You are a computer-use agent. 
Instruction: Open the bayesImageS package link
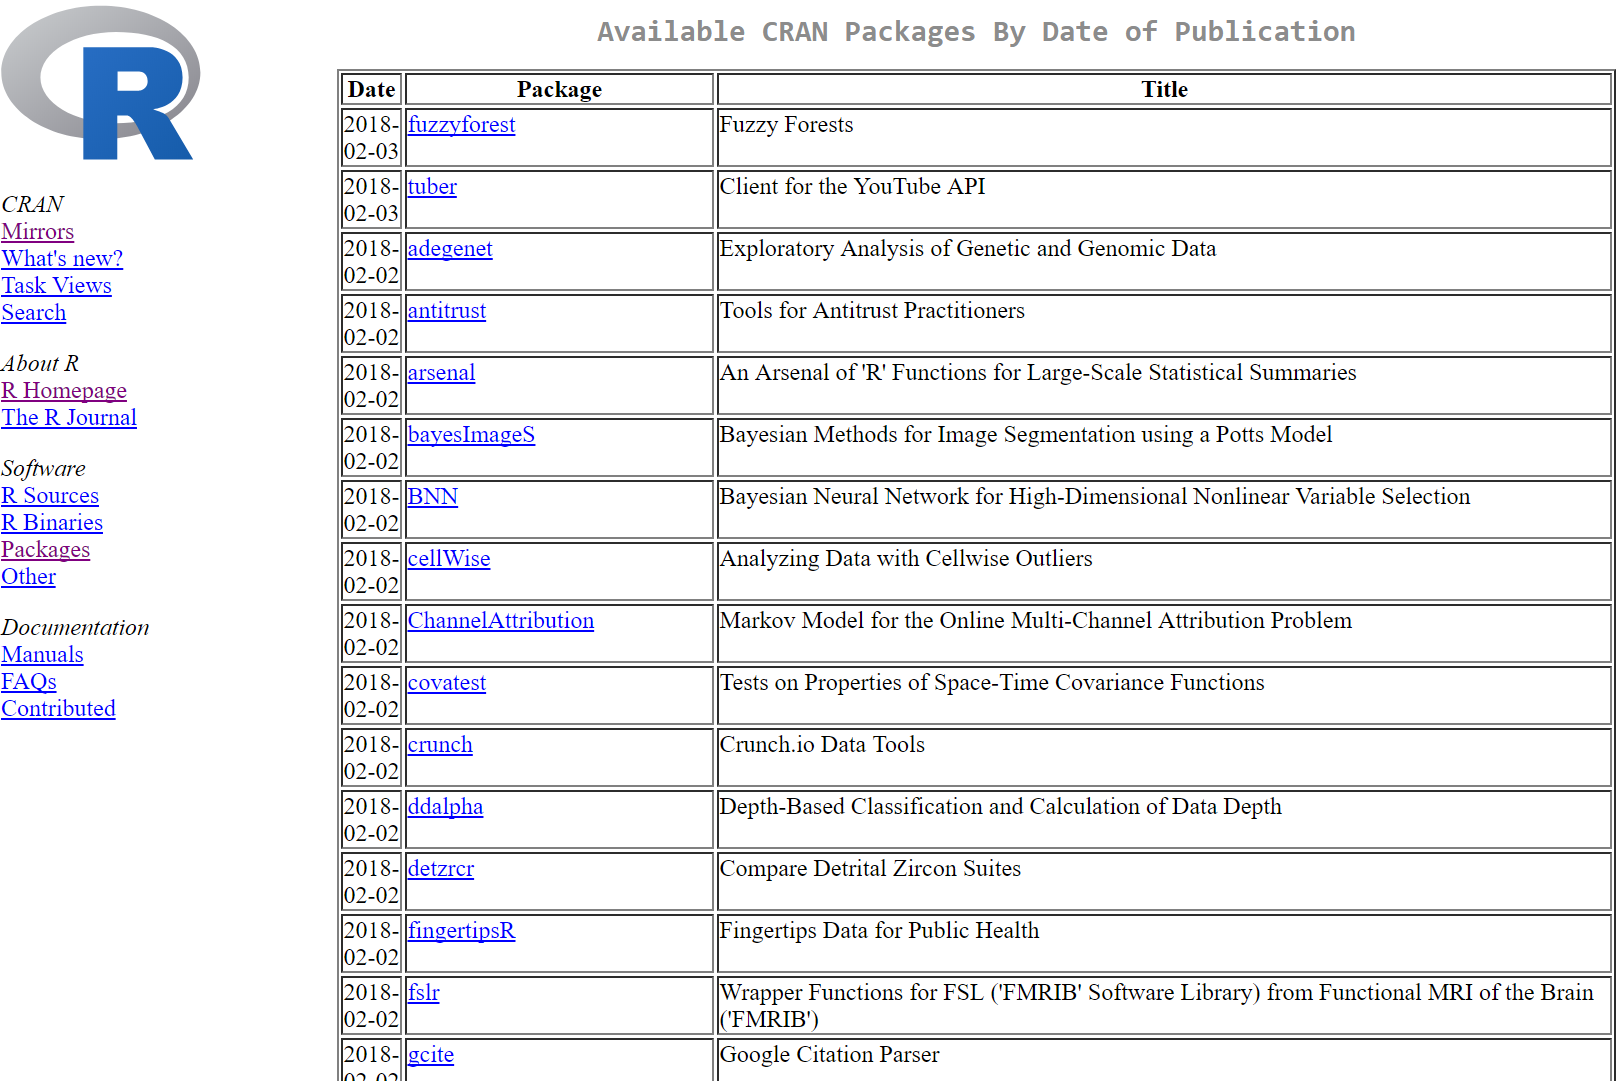click(471, 435)
